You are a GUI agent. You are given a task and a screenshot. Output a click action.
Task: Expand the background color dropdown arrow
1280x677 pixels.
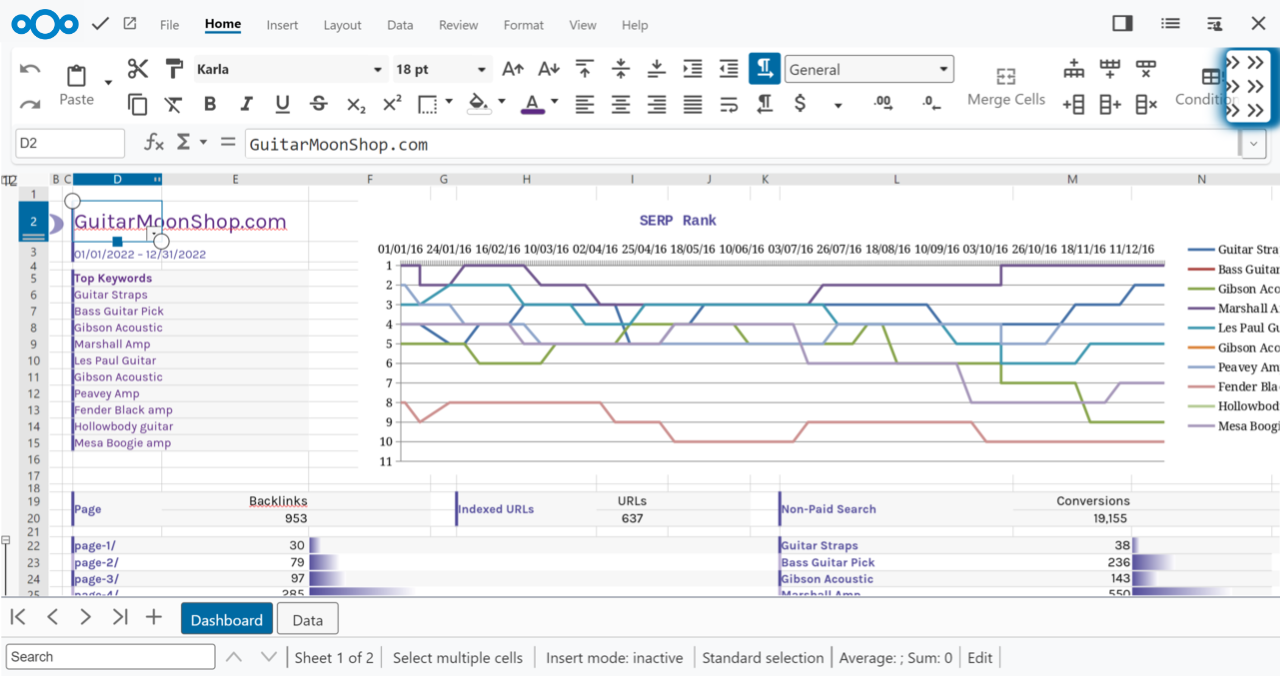tap(501, 102)
